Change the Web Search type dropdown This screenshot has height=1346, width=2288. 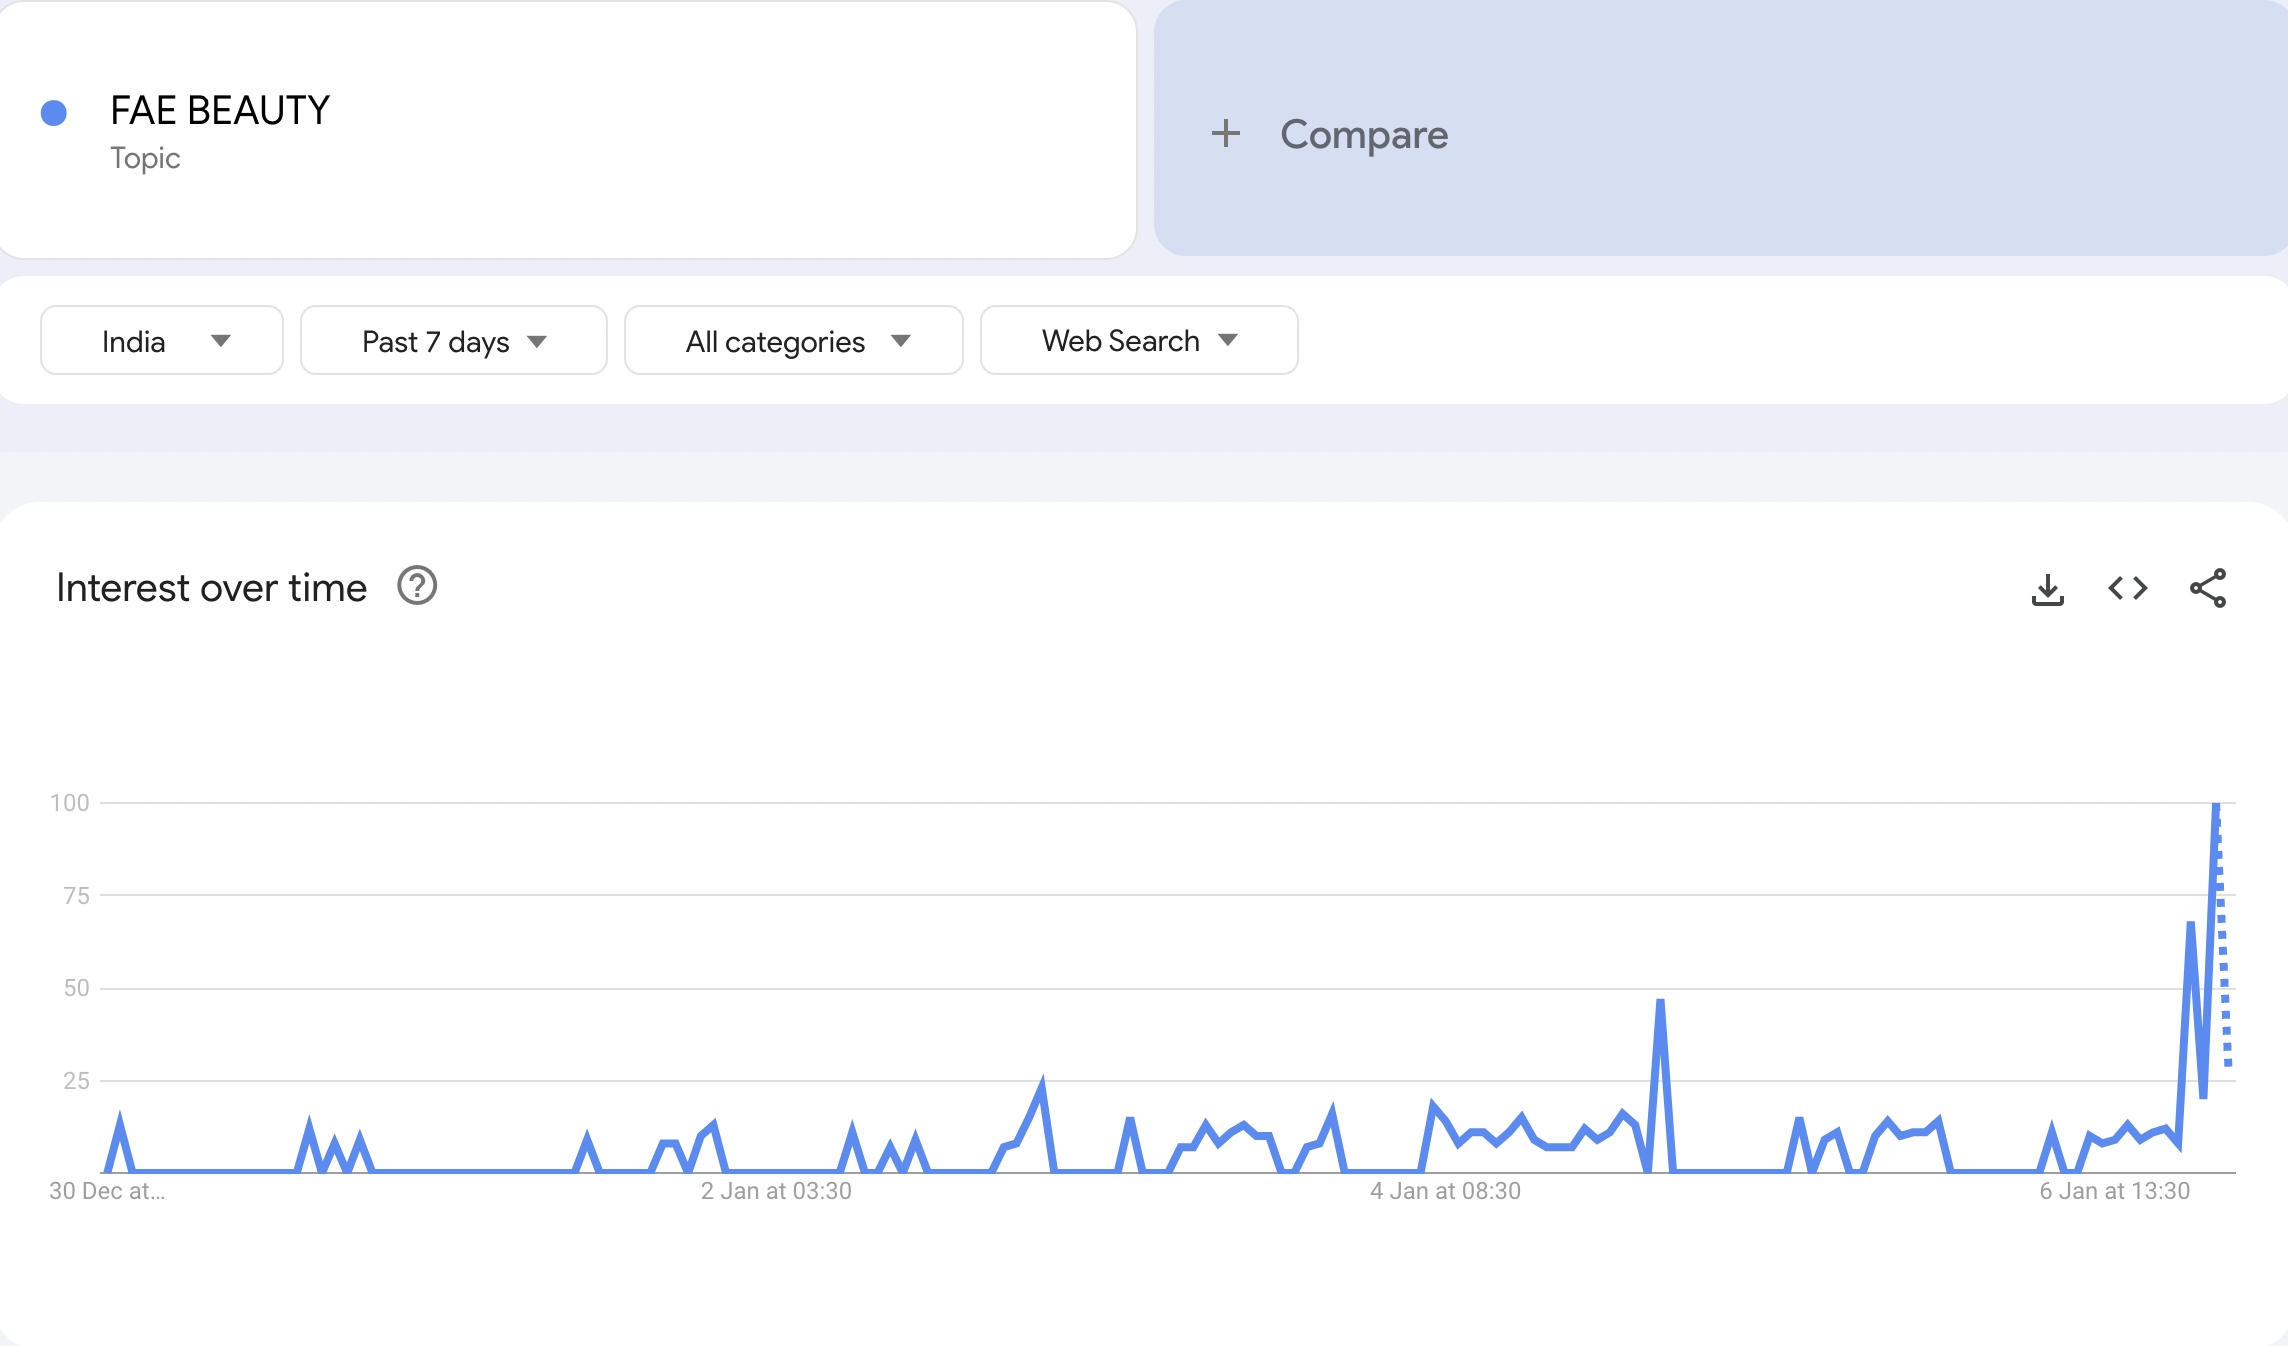point(1139,341)
